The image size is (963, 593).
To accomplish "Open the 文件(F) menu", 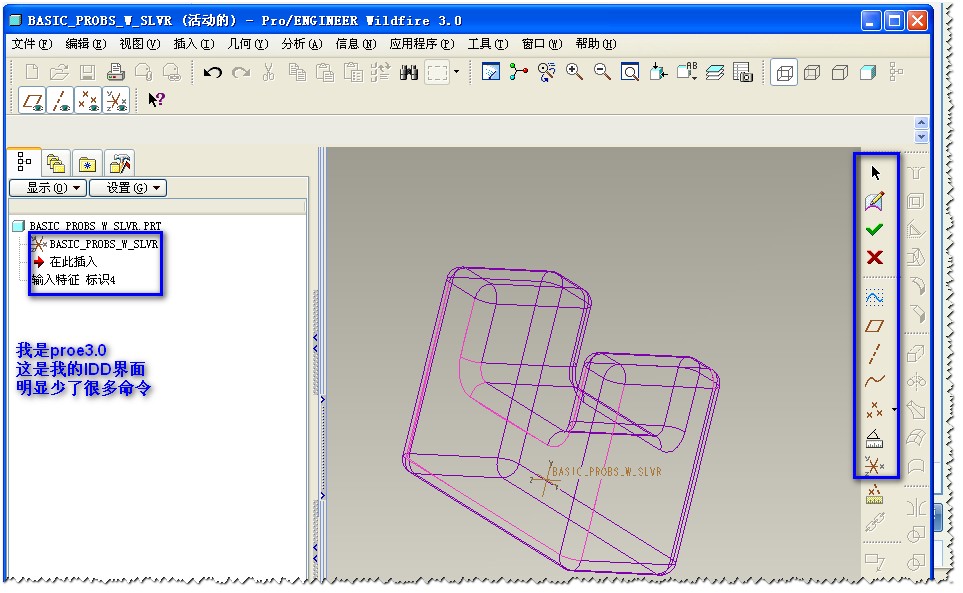I will [32, 44].
